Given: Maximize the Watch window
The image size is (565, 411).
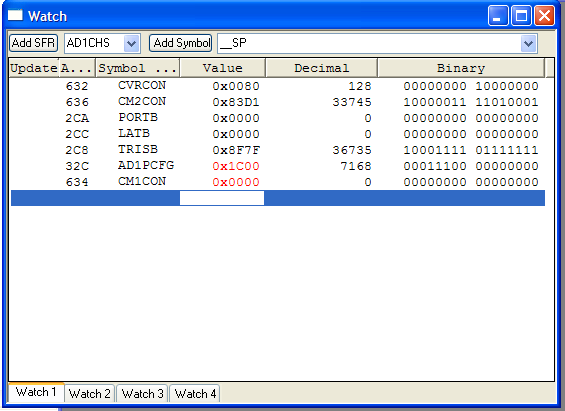Looking at the screenshot, I should coord(521,16).
